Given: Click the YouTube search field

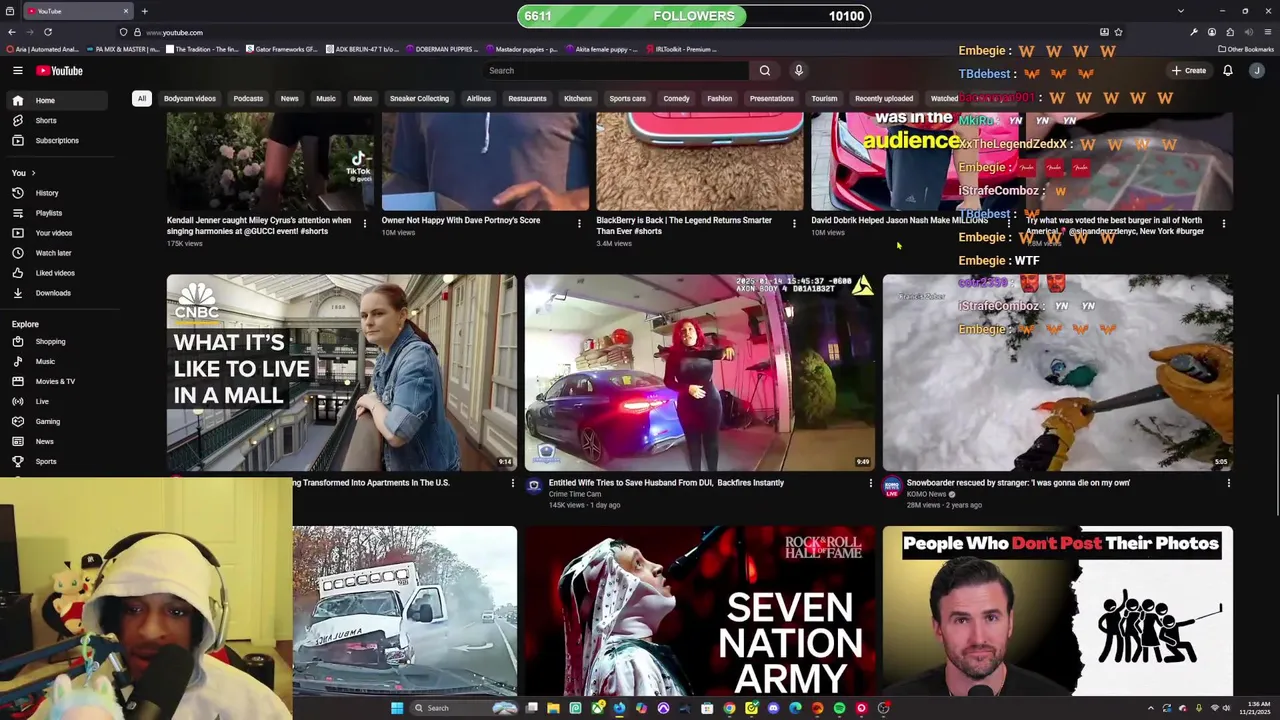Looking at the screenshot, I should point(615,70).
